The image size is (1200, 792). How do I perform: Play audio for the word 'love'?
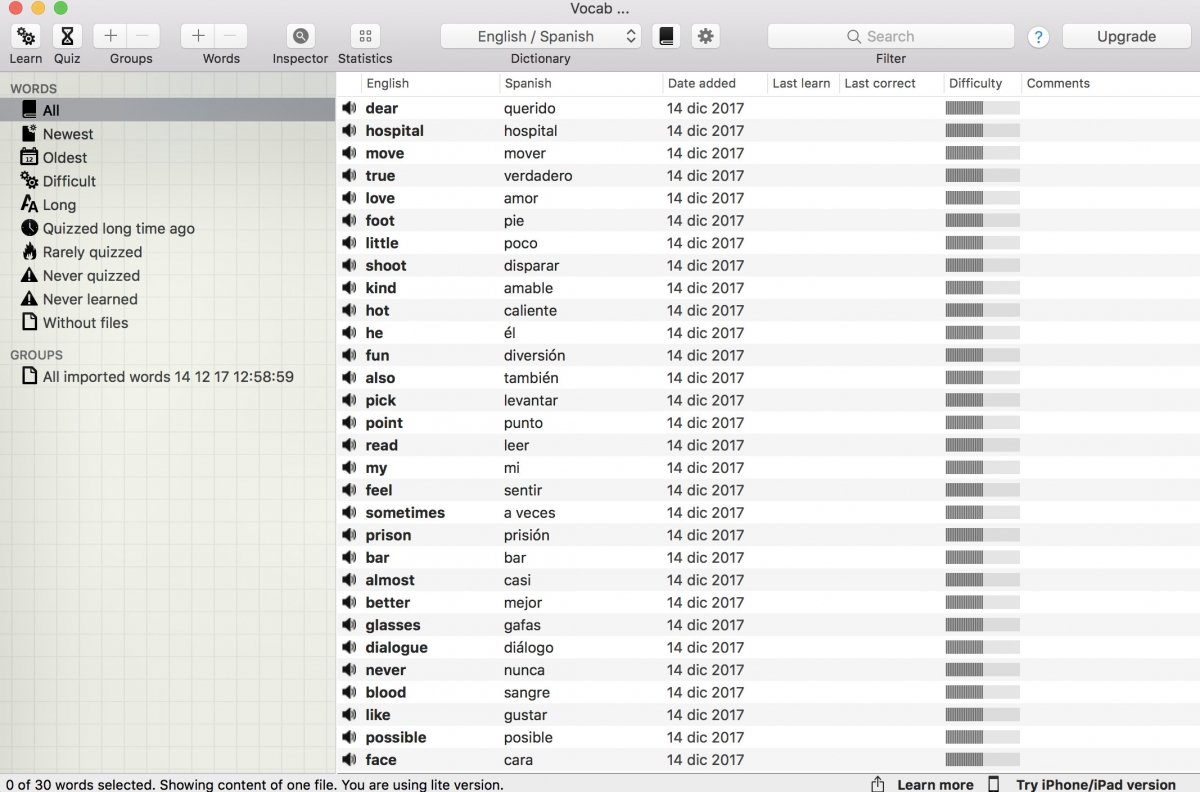[x=349, y=198]
